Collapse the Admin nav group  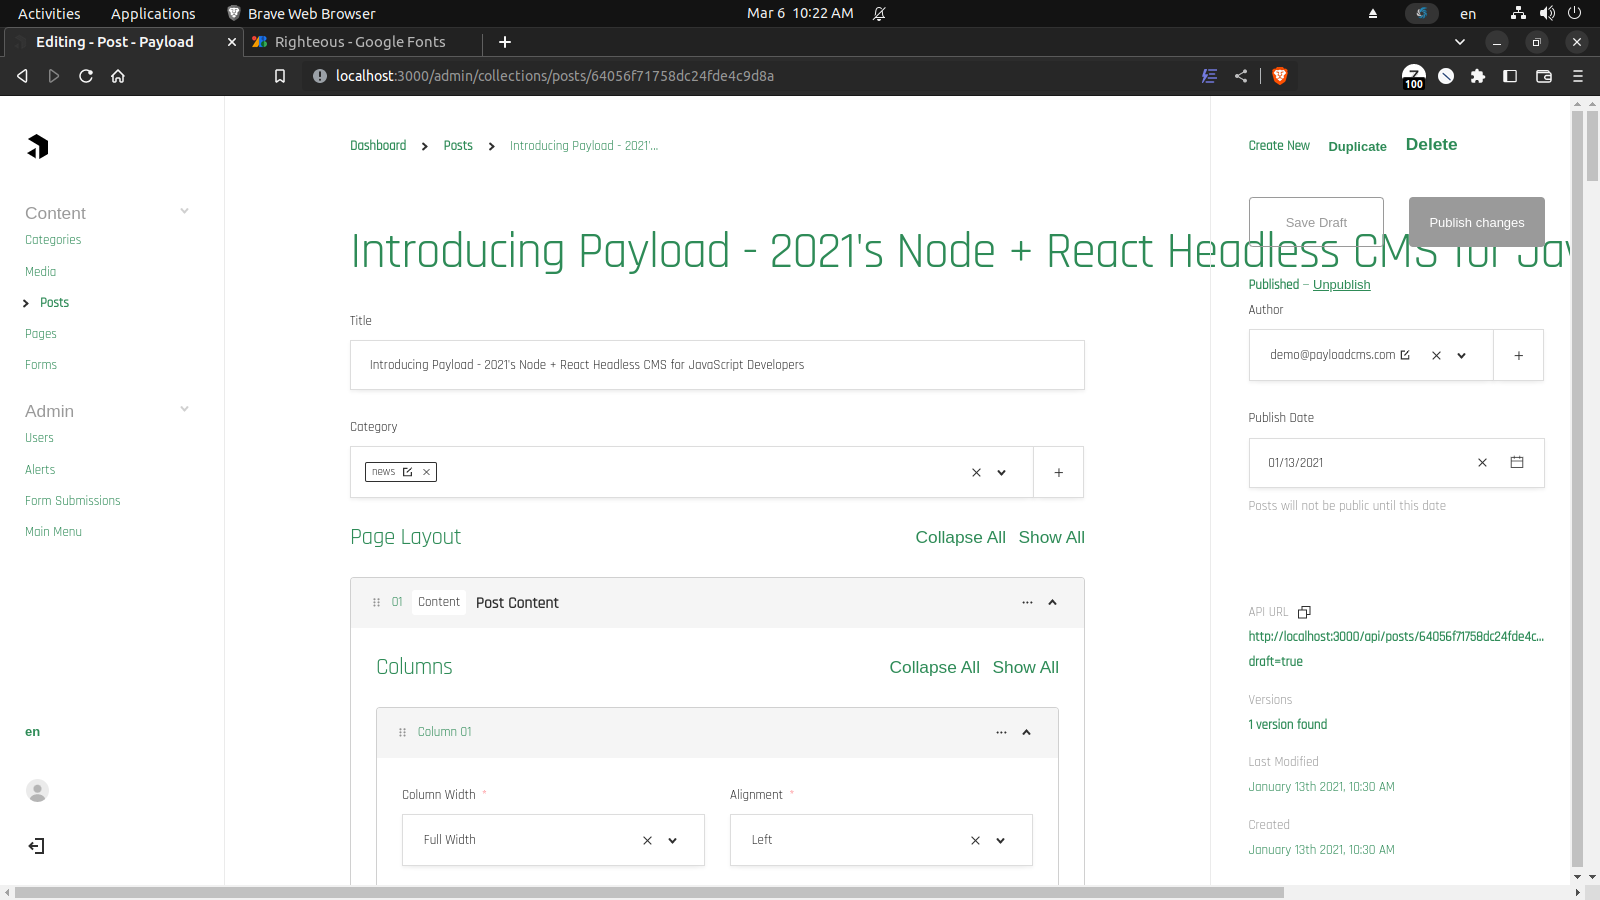(x=184, y=409)
